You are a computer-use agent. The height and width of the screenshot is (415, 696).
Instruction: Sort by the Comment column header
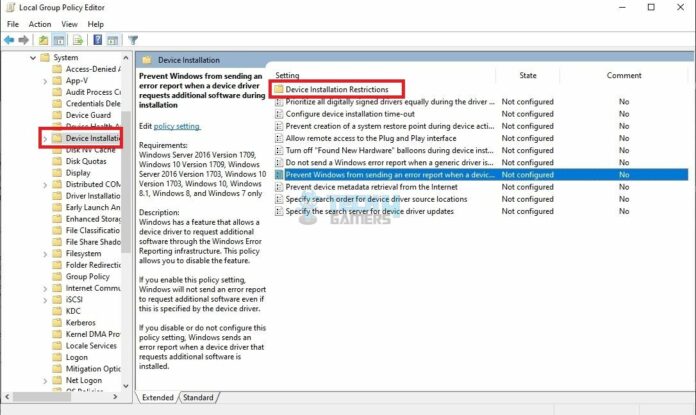click(x=624, y=75)
